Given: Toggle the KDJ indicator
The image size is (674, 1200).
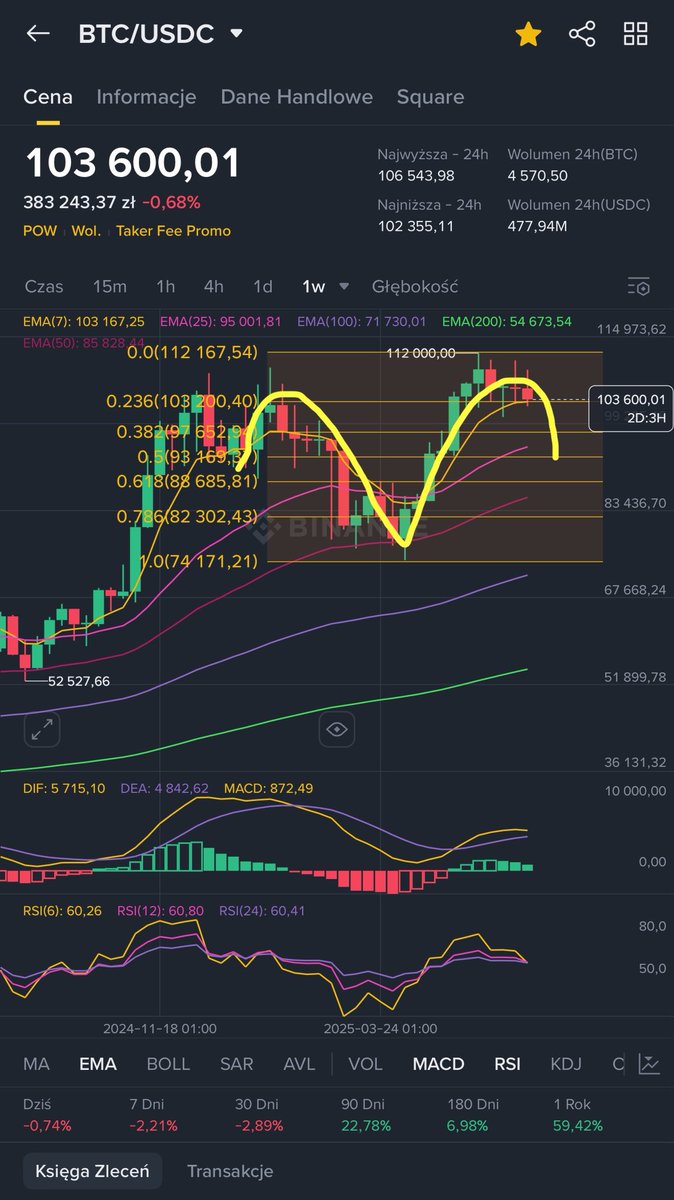Looking at the screenshot, I should tap(567, 1064).
